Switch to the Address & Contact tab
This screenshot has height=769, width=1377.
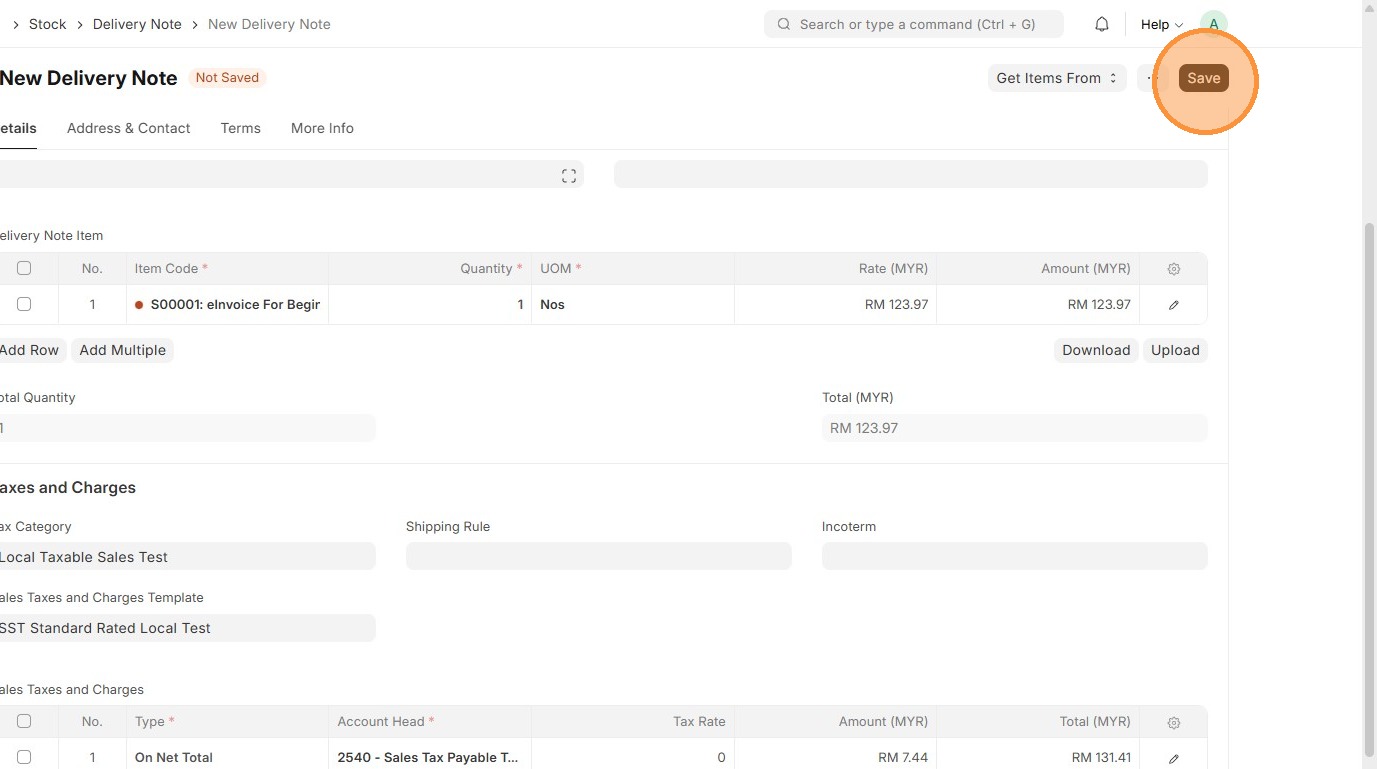coord(128,128)
